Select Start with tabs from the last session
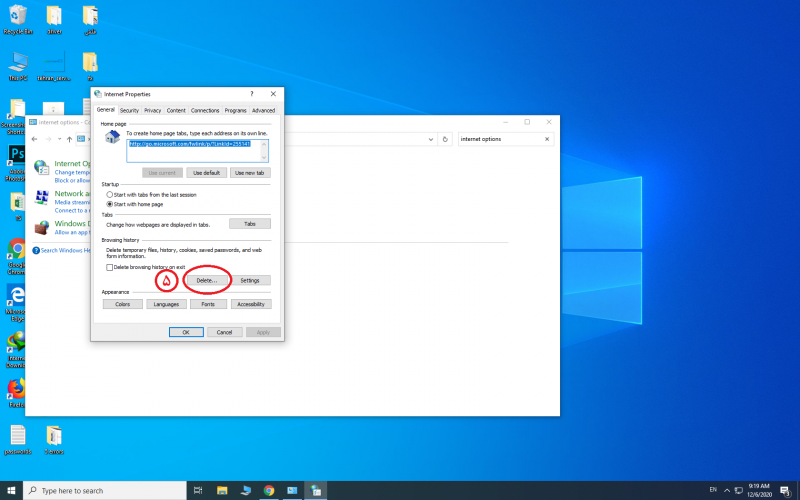Viewport: 800px width, 500px height. pyautogui.click(x=110, y=194)
